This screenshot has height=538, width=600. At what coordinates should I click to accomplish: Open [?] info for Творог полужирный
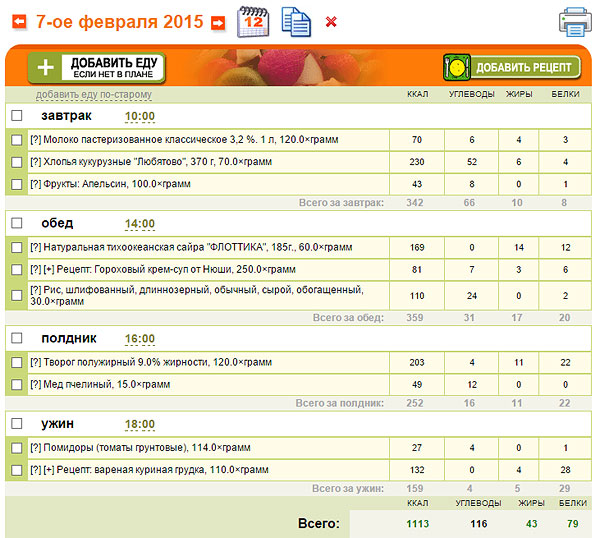pyautogui.click(x=35, y=361)
